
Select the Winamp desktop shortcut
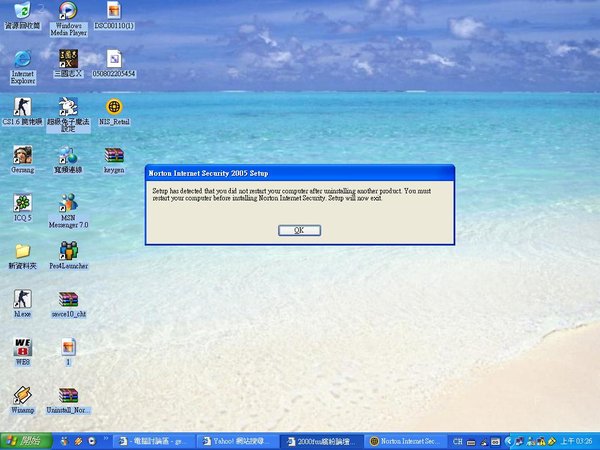(x=22, y=395)
